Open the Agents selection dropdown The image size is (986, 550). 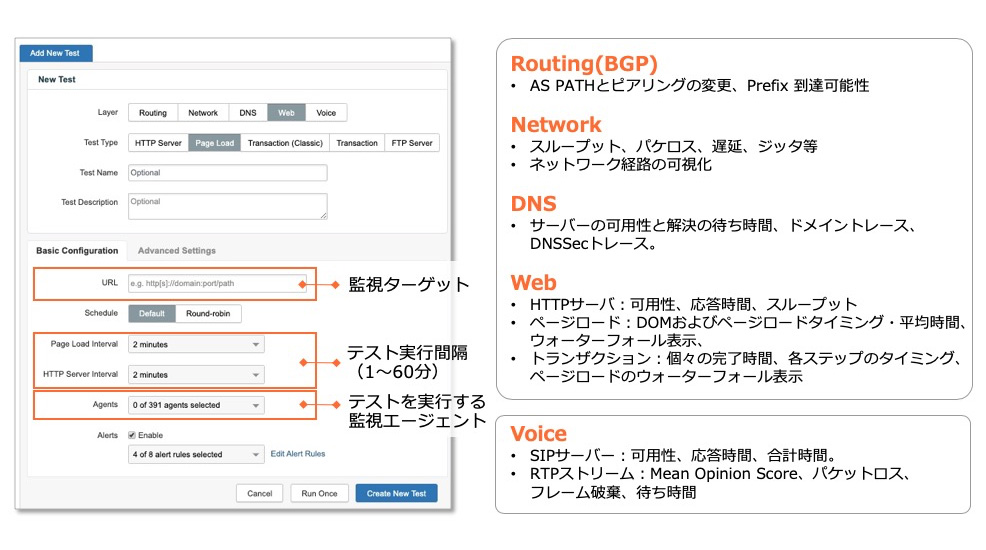[196, 405]
